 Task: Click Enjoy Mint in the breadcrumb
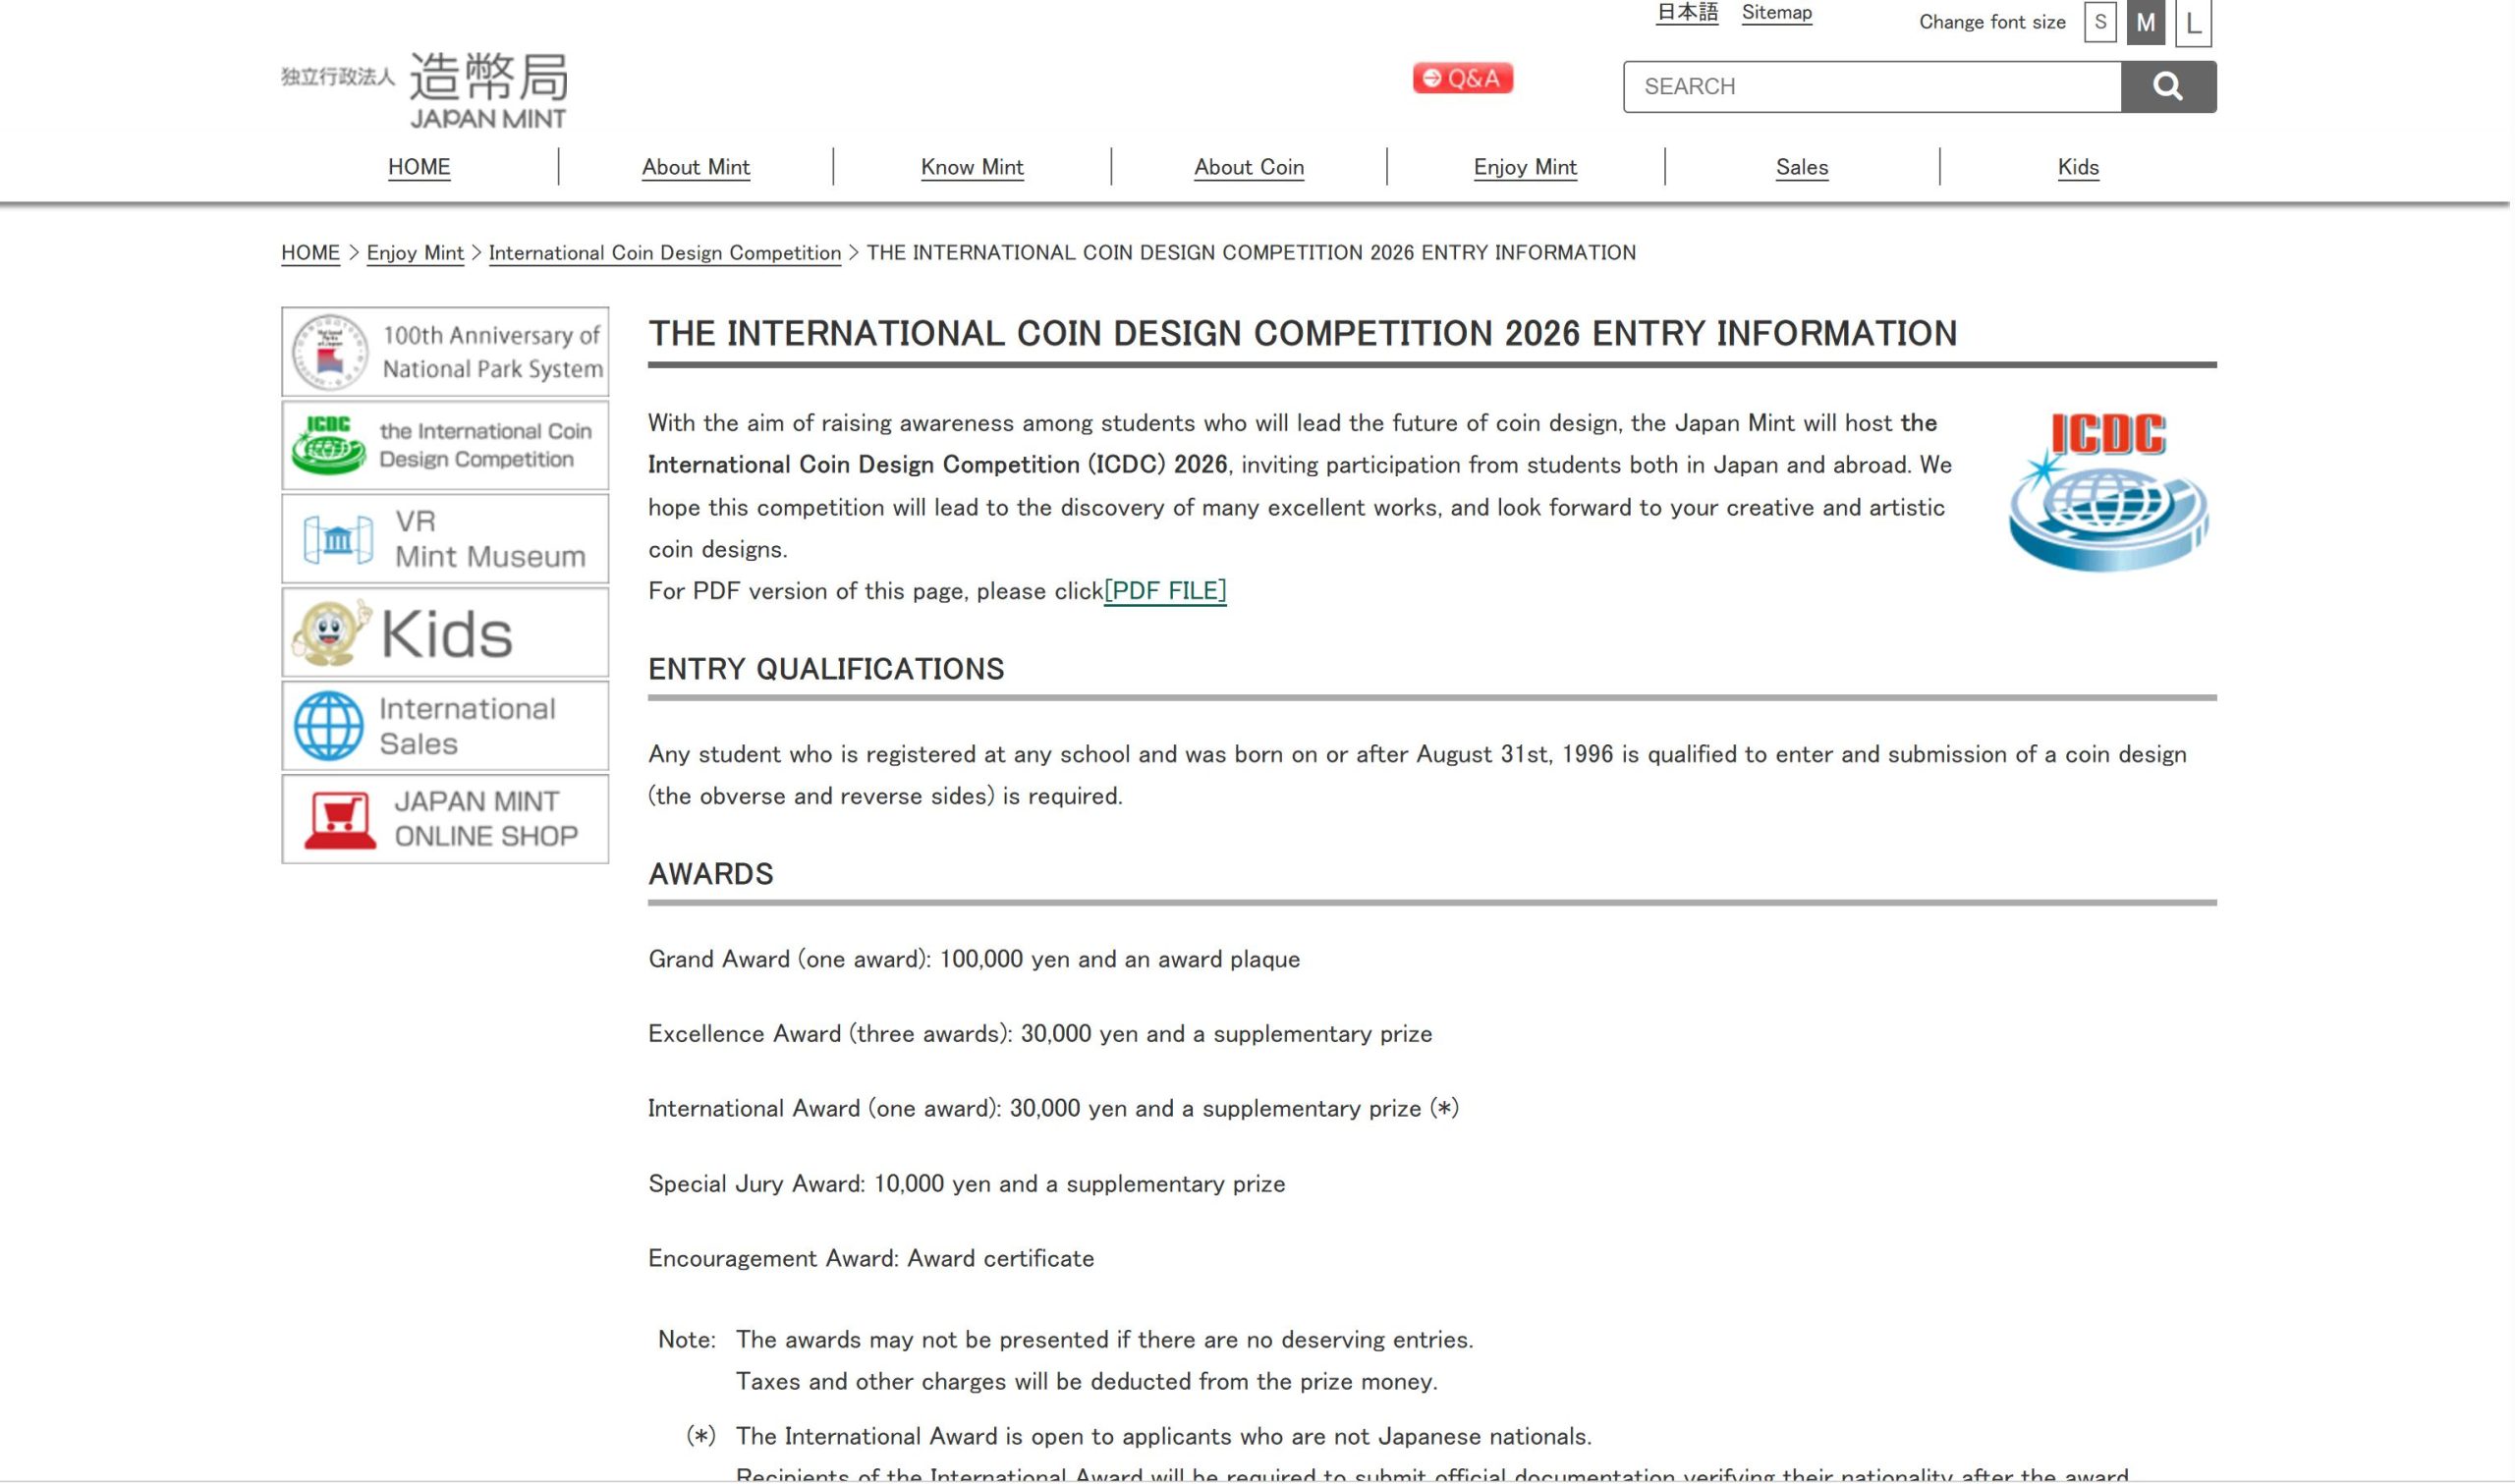(x=415, y=253)
